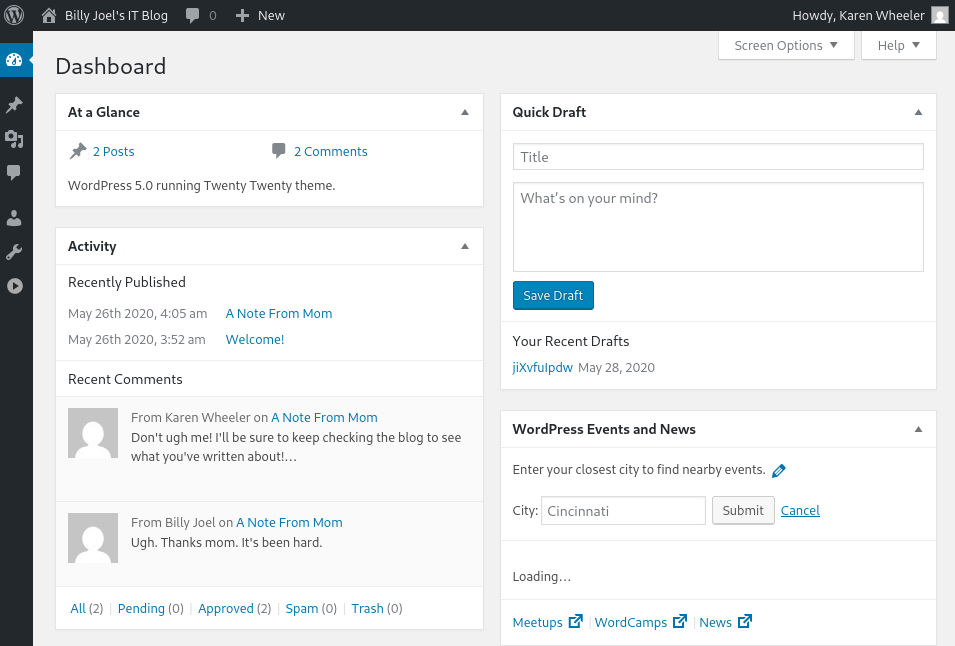This screenshot has width=955, height=646.
Task: Select the Dashboard gauge icon in sidebar
Action: coord(14,60)
